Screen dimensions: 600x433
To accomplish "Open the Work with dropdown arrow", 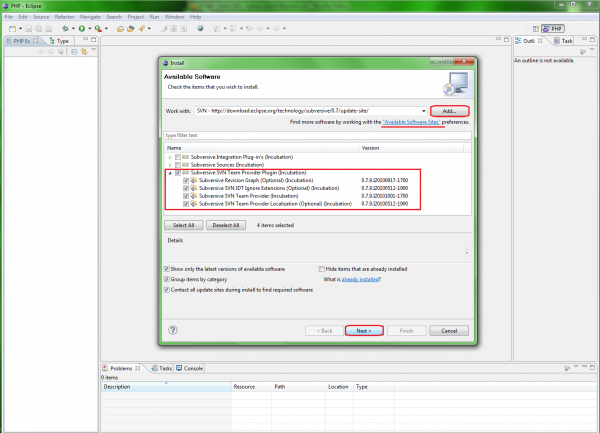I will tap(424, 111).
